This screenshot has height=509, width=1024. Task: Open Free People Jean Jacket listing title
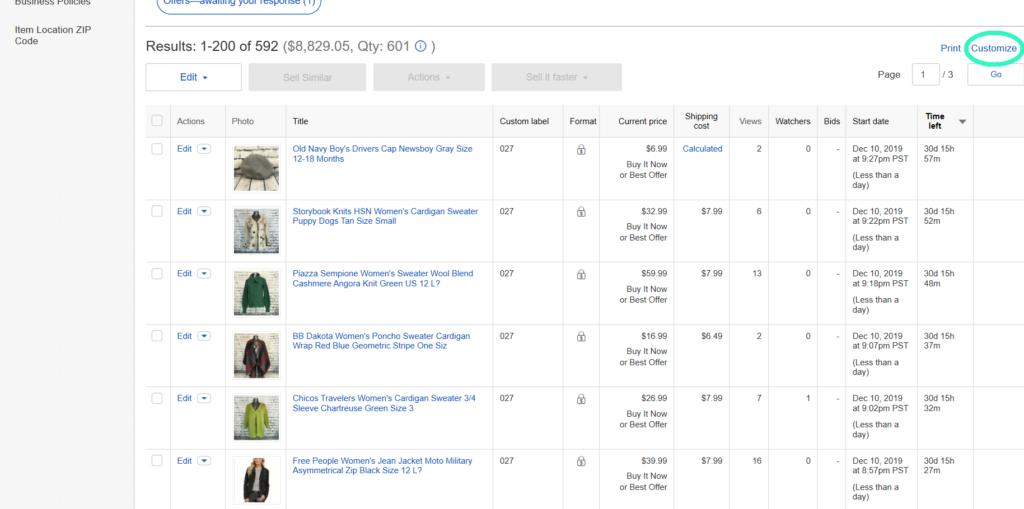point(382,465)
